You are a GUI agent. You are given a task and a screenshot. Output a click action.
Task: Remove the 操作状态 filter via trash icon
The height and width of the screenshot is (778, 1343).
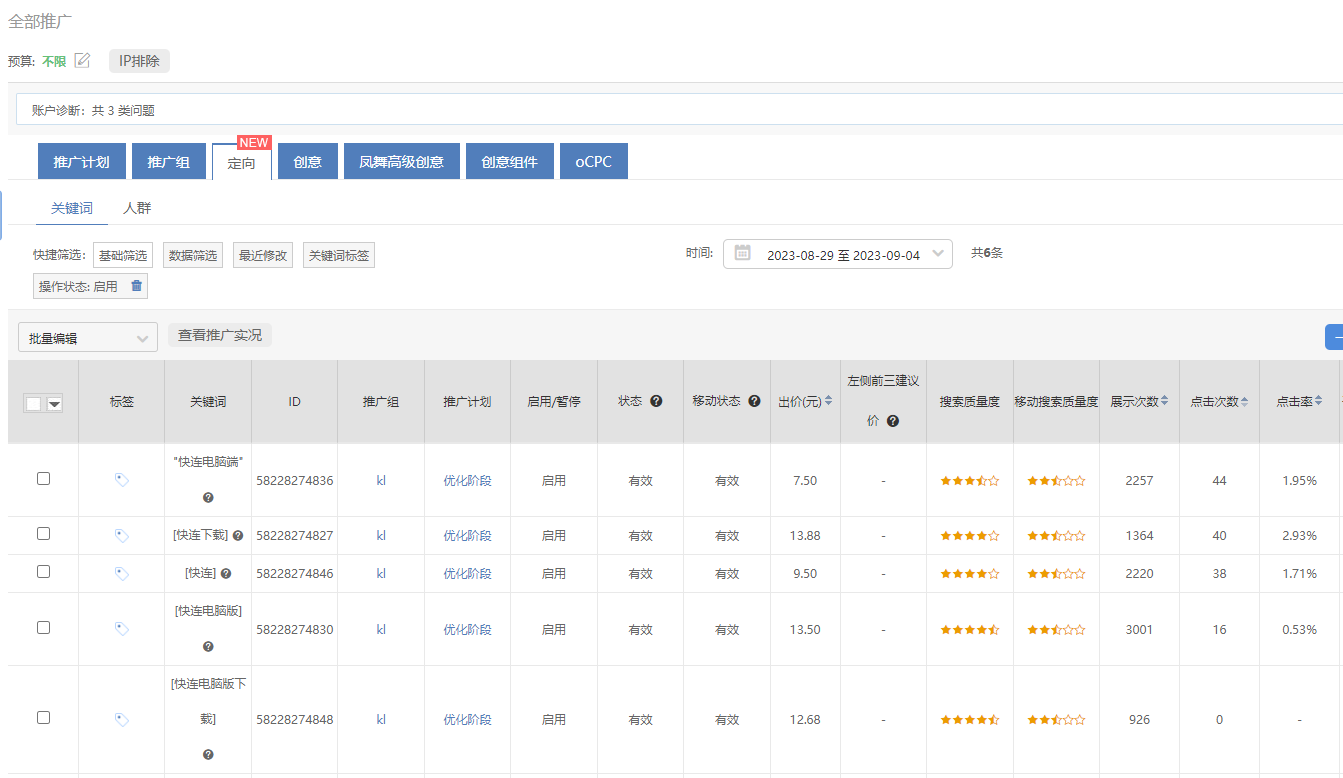coord(137,286)
